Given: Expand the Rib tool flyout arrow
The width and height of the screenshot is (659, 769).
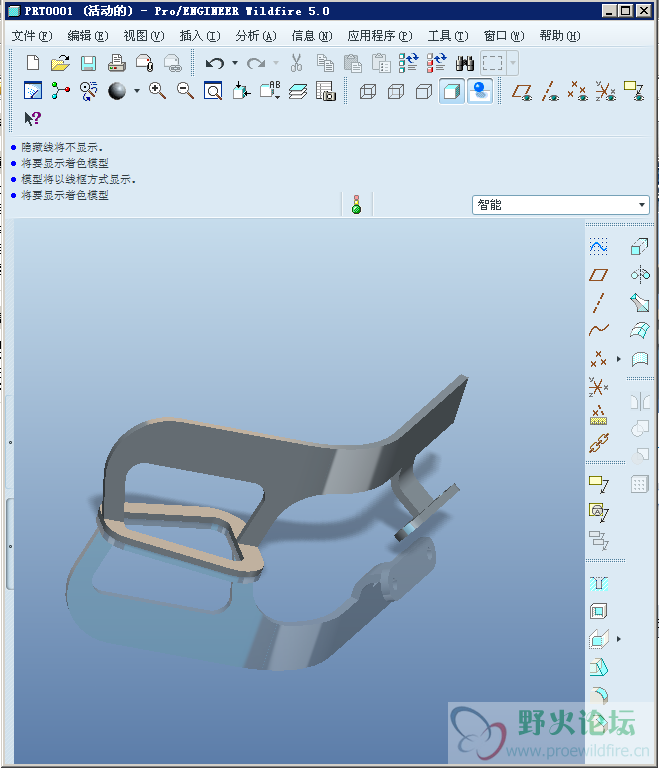Looking at the screenshot, I should point(619,639).
